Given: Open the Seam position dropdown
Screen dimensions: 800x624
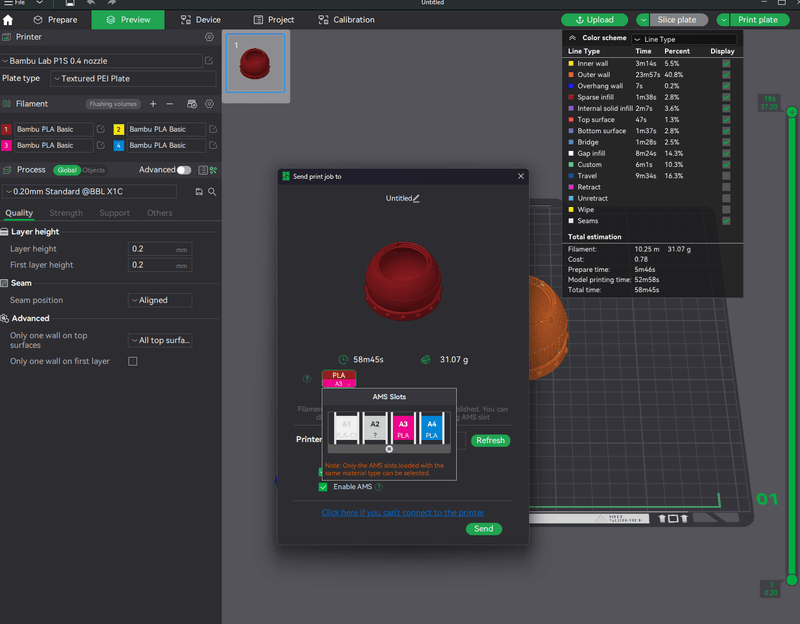Looking at the screenshot, I should [160, 300].
